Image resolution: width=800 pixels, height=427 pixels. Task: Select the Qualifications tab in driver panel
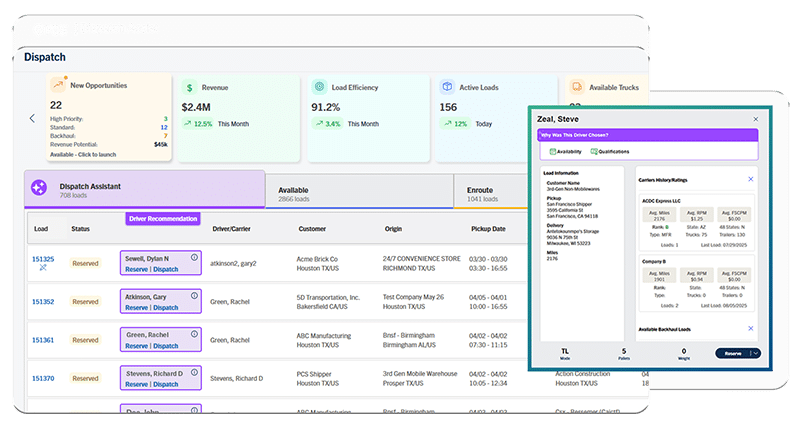(x=610, y=152)
